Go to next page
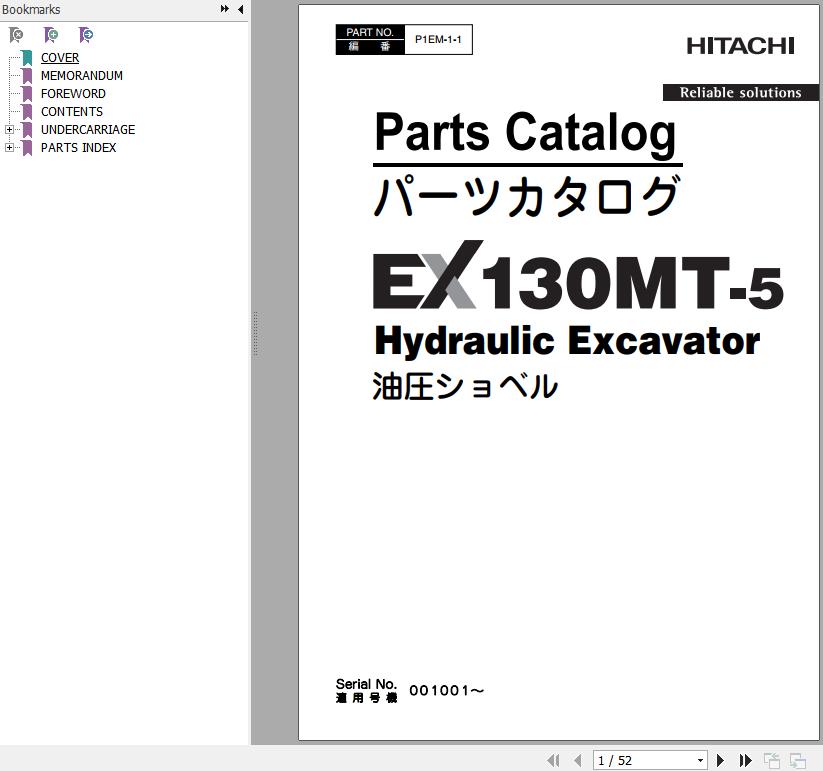This screenshot has height=771, width=823. pos(721,760)
